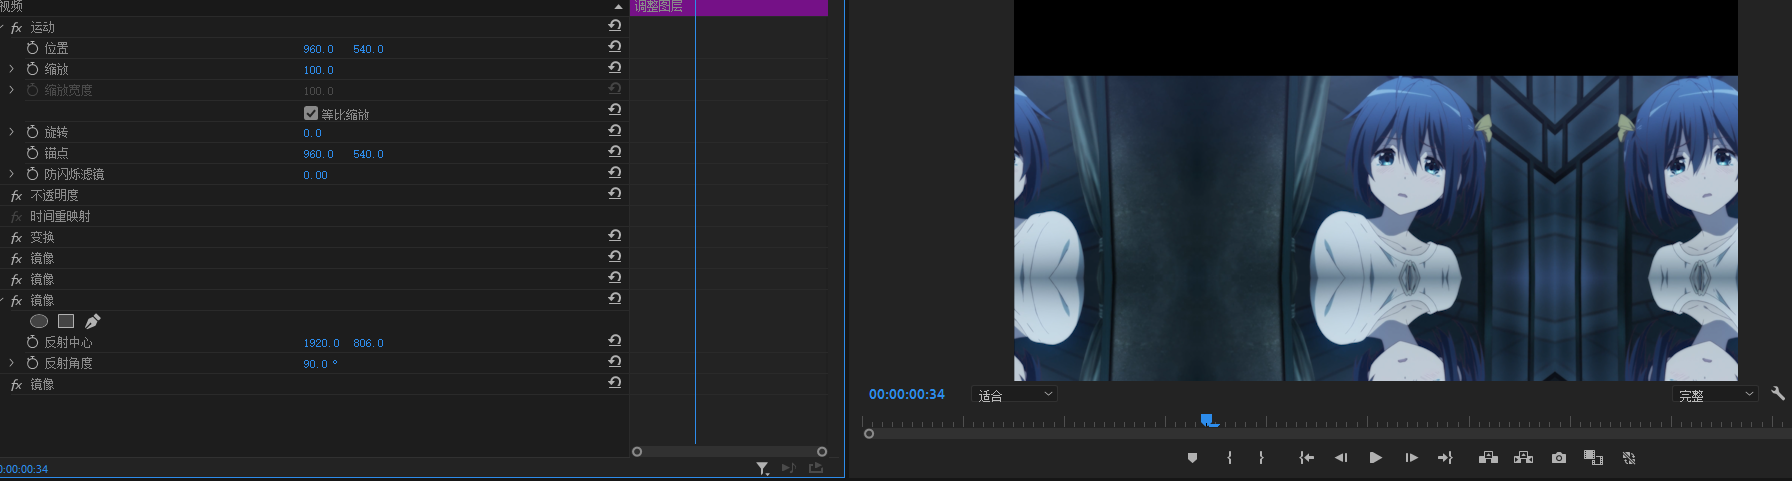Expand the 反射角度 property

(11, 363)
